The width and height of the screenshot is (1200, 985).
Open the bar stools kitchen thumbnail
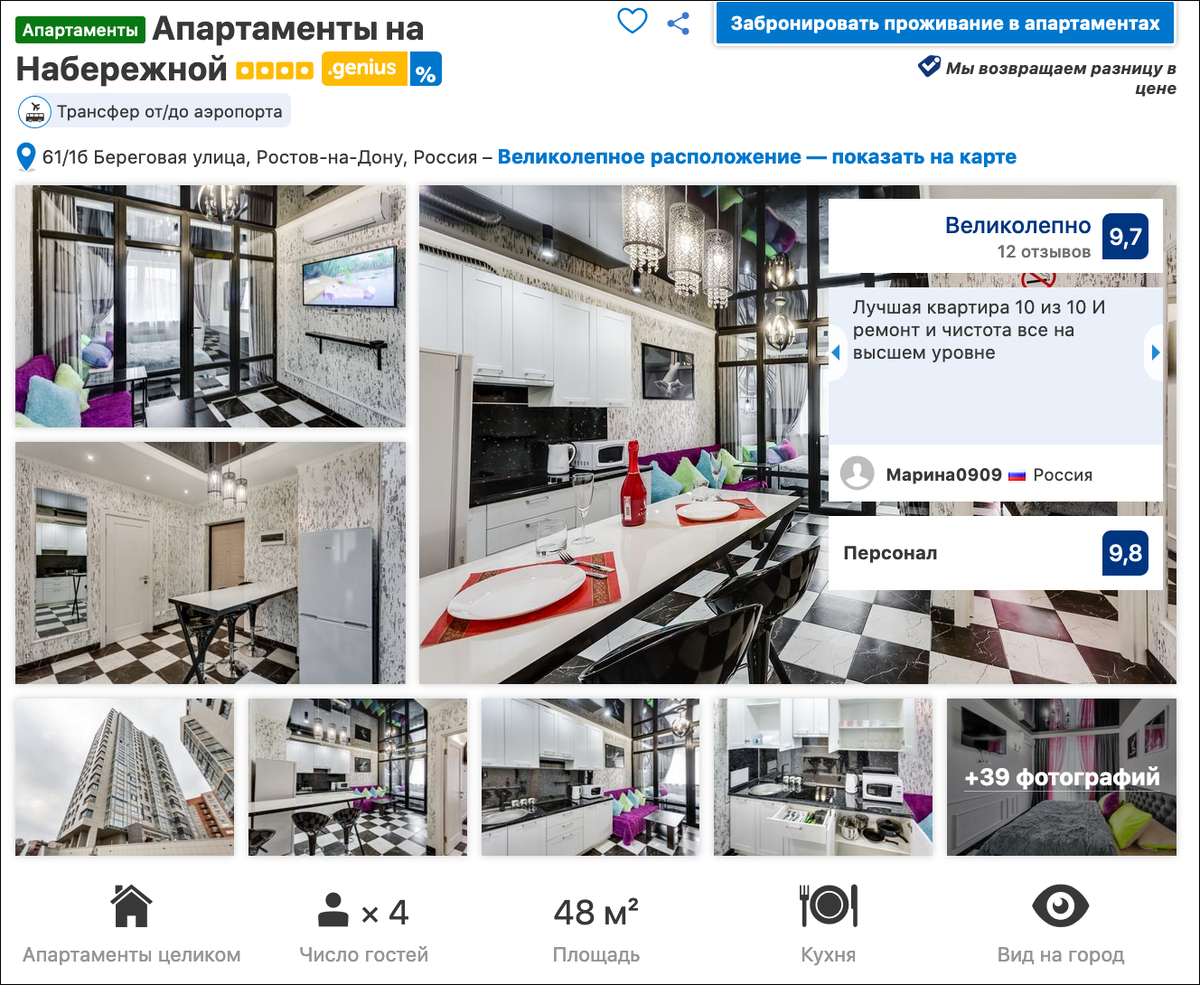tap(358, 777)
